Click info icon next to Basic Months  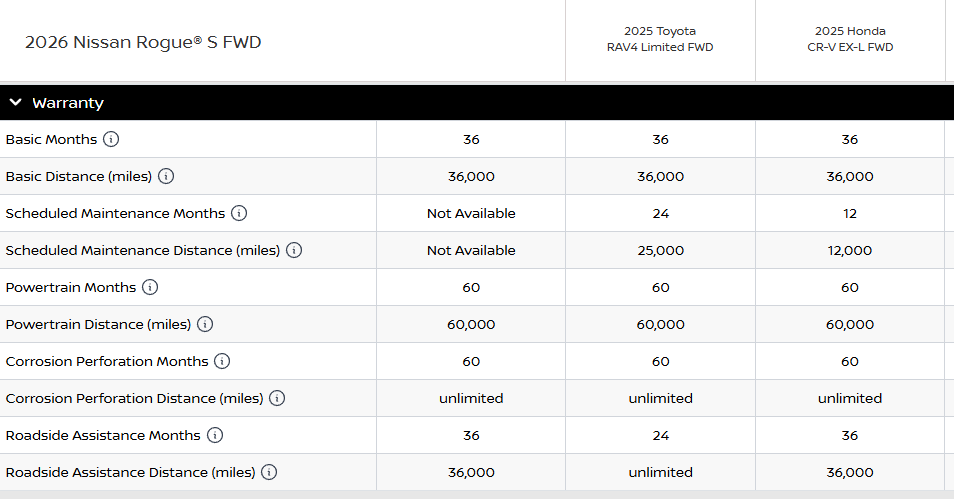click(111, 139)
